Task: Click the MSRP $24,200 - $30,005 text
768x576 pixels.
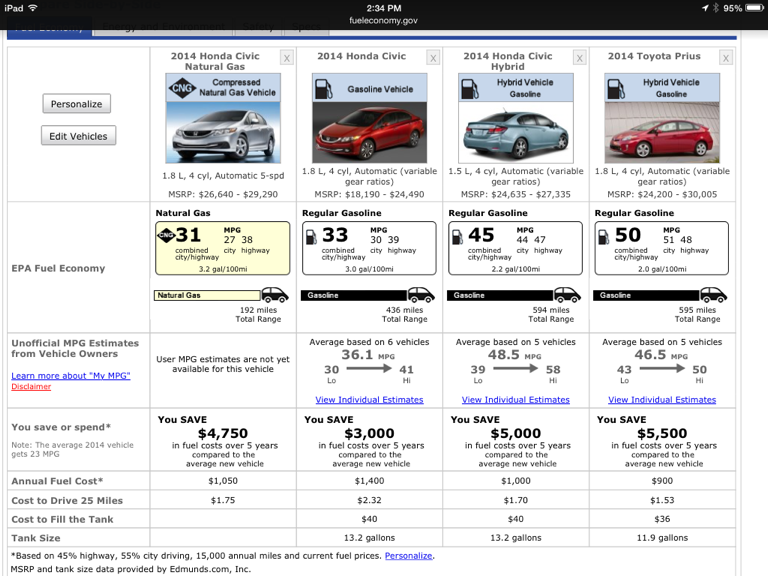Action: point(662,194)
